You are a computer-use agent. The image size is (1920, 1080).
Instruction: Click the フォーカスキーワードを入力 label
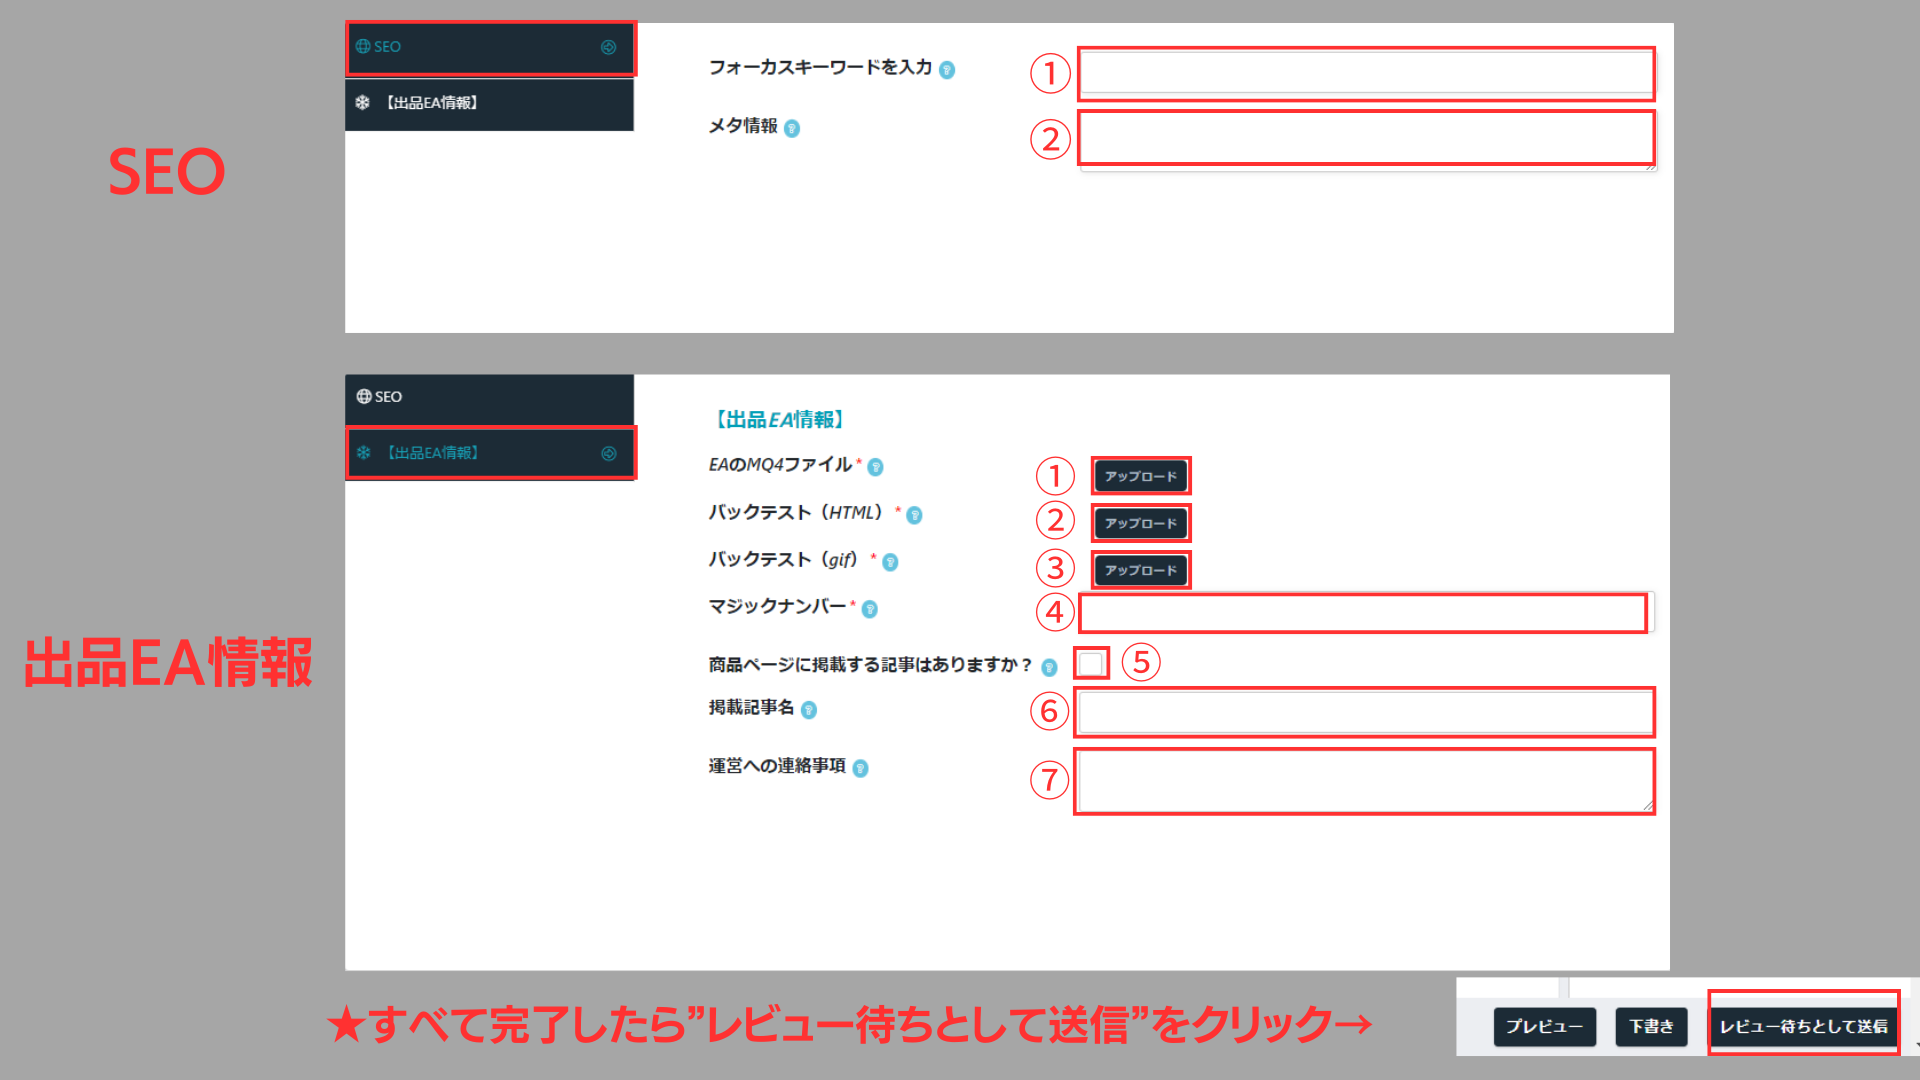(x=820, y=67)
